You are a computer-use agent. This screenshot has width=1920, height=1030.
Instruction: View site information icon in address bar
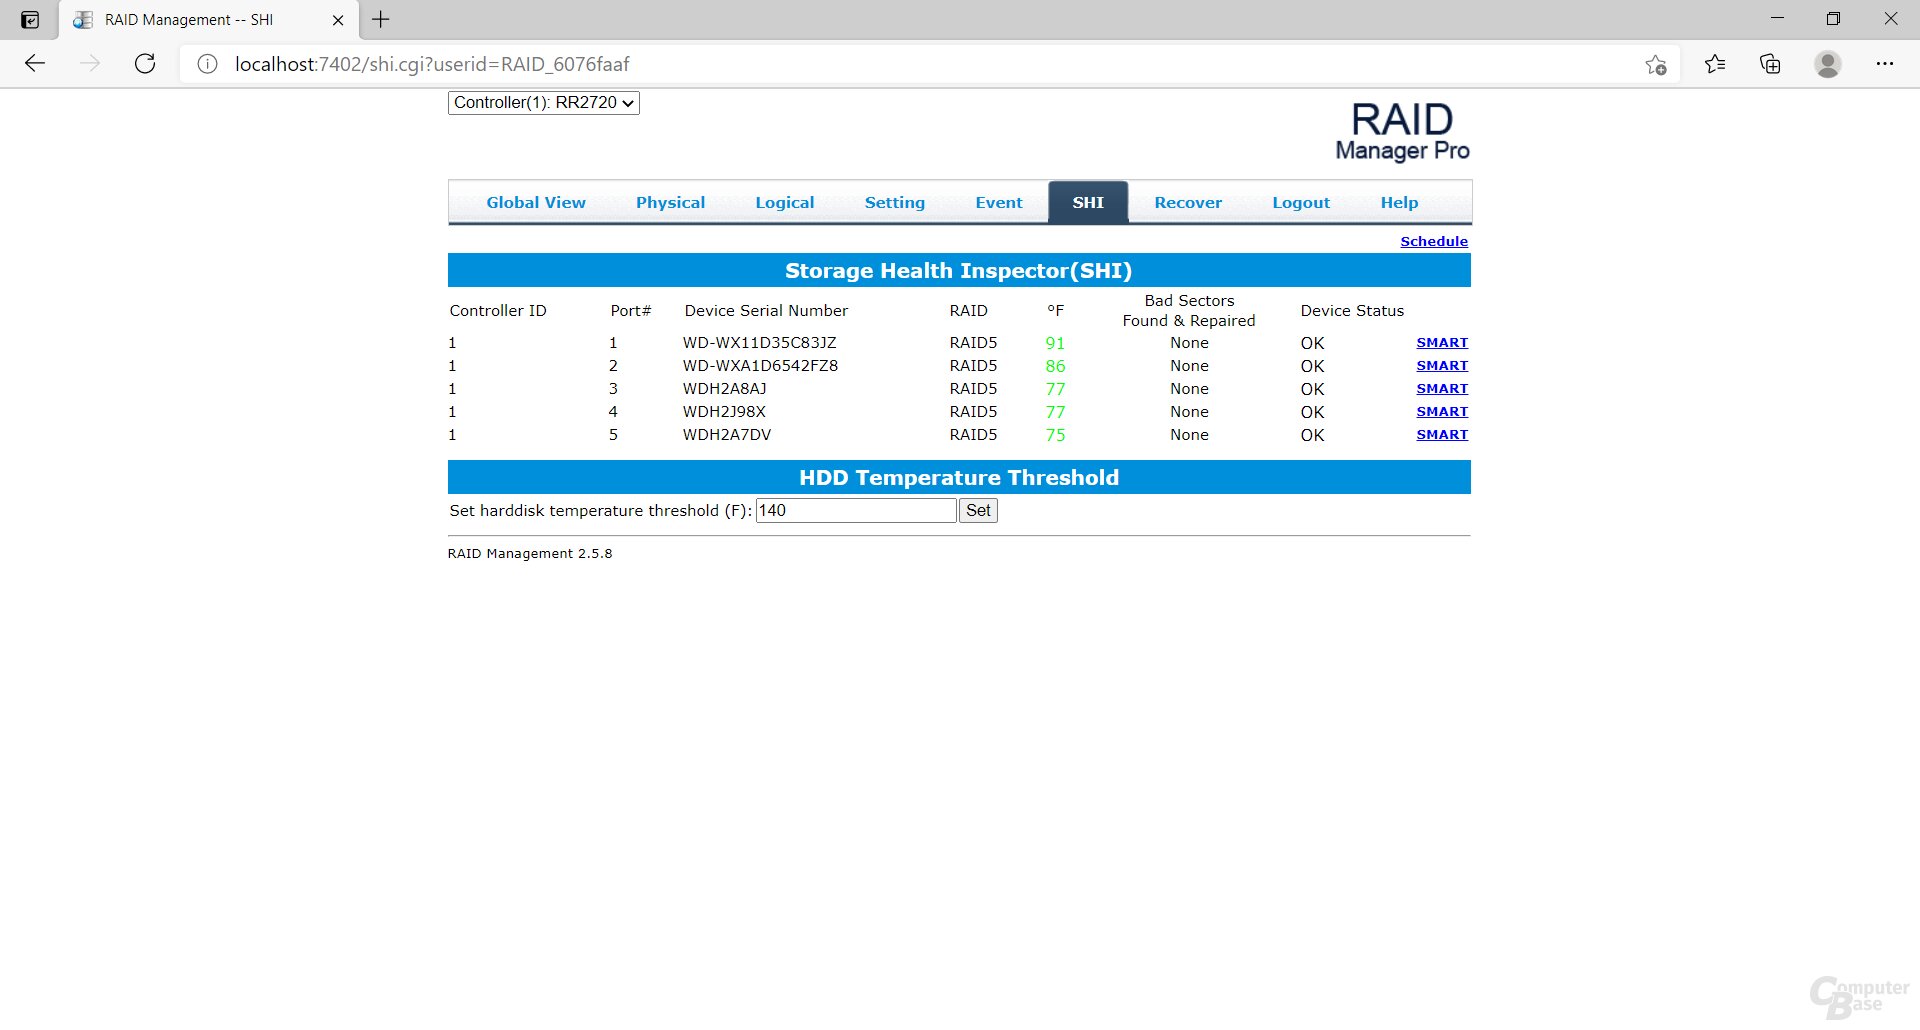207,64
